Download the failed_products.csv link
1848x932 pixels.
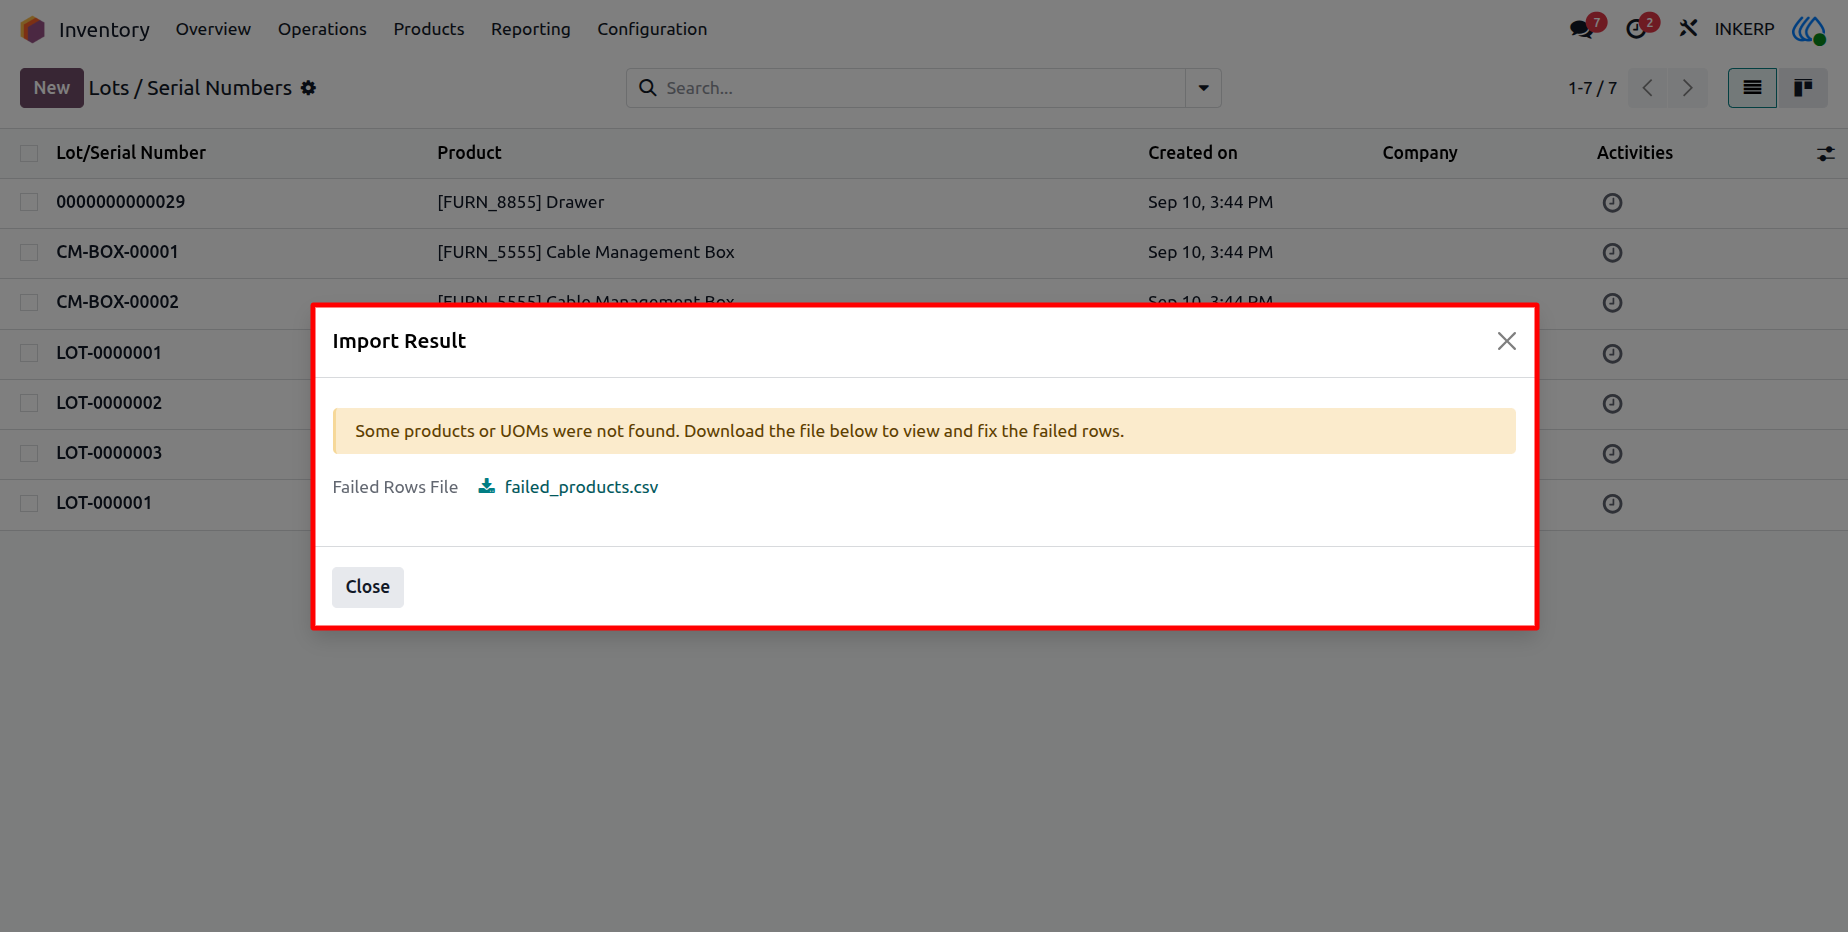coord(581,487)
